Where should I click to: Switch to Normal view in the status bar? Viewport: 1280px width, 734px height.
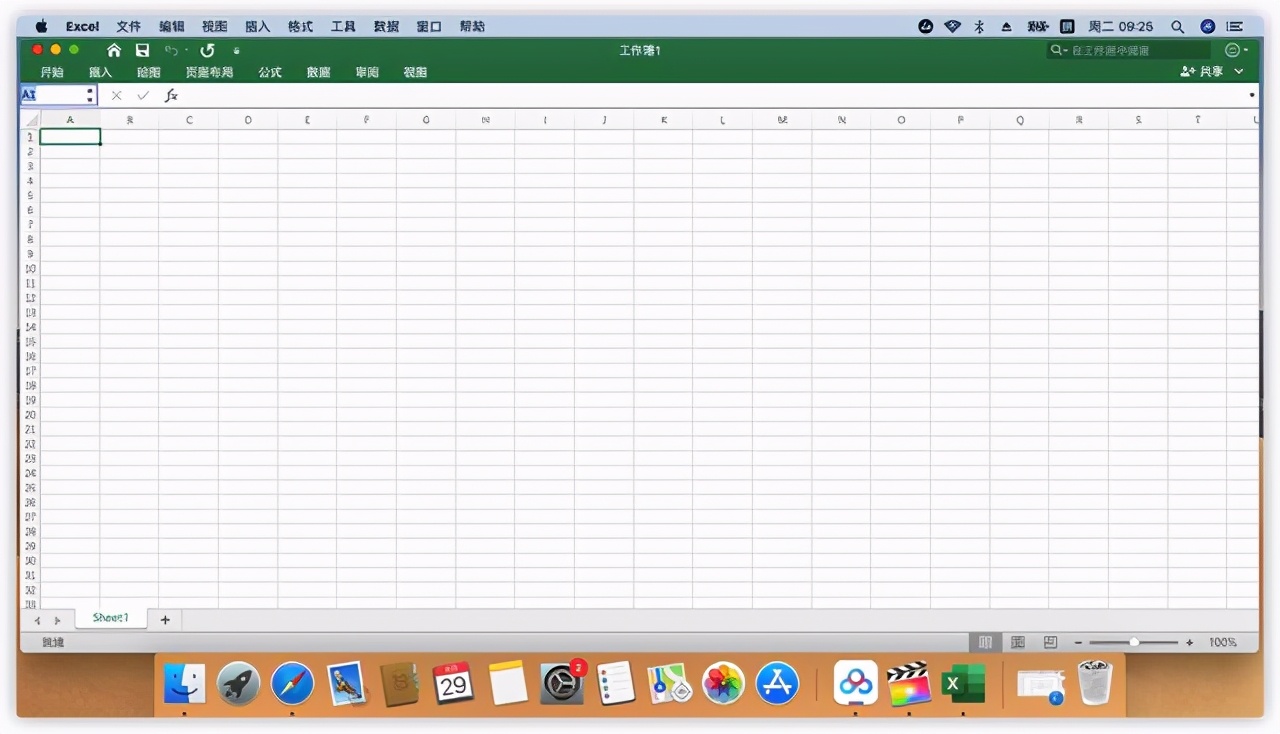coord(985,642)
